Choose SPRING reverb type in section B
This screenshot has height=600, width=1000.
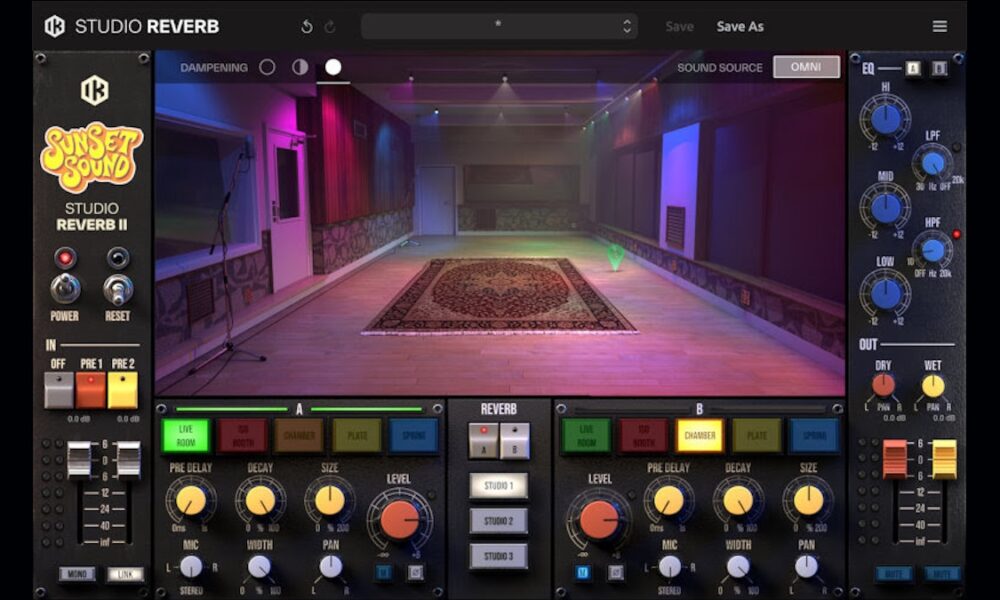click(814, 436)
